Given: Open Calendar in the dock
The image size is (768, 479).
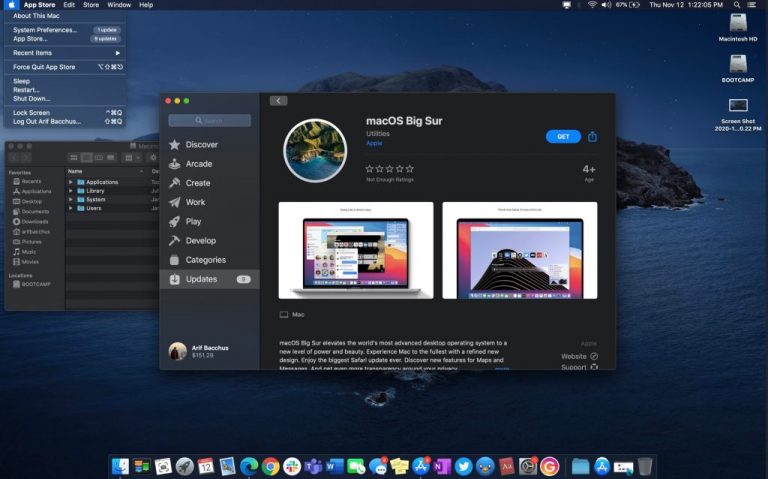Looking at the screenshot, I should pos(206,466).
